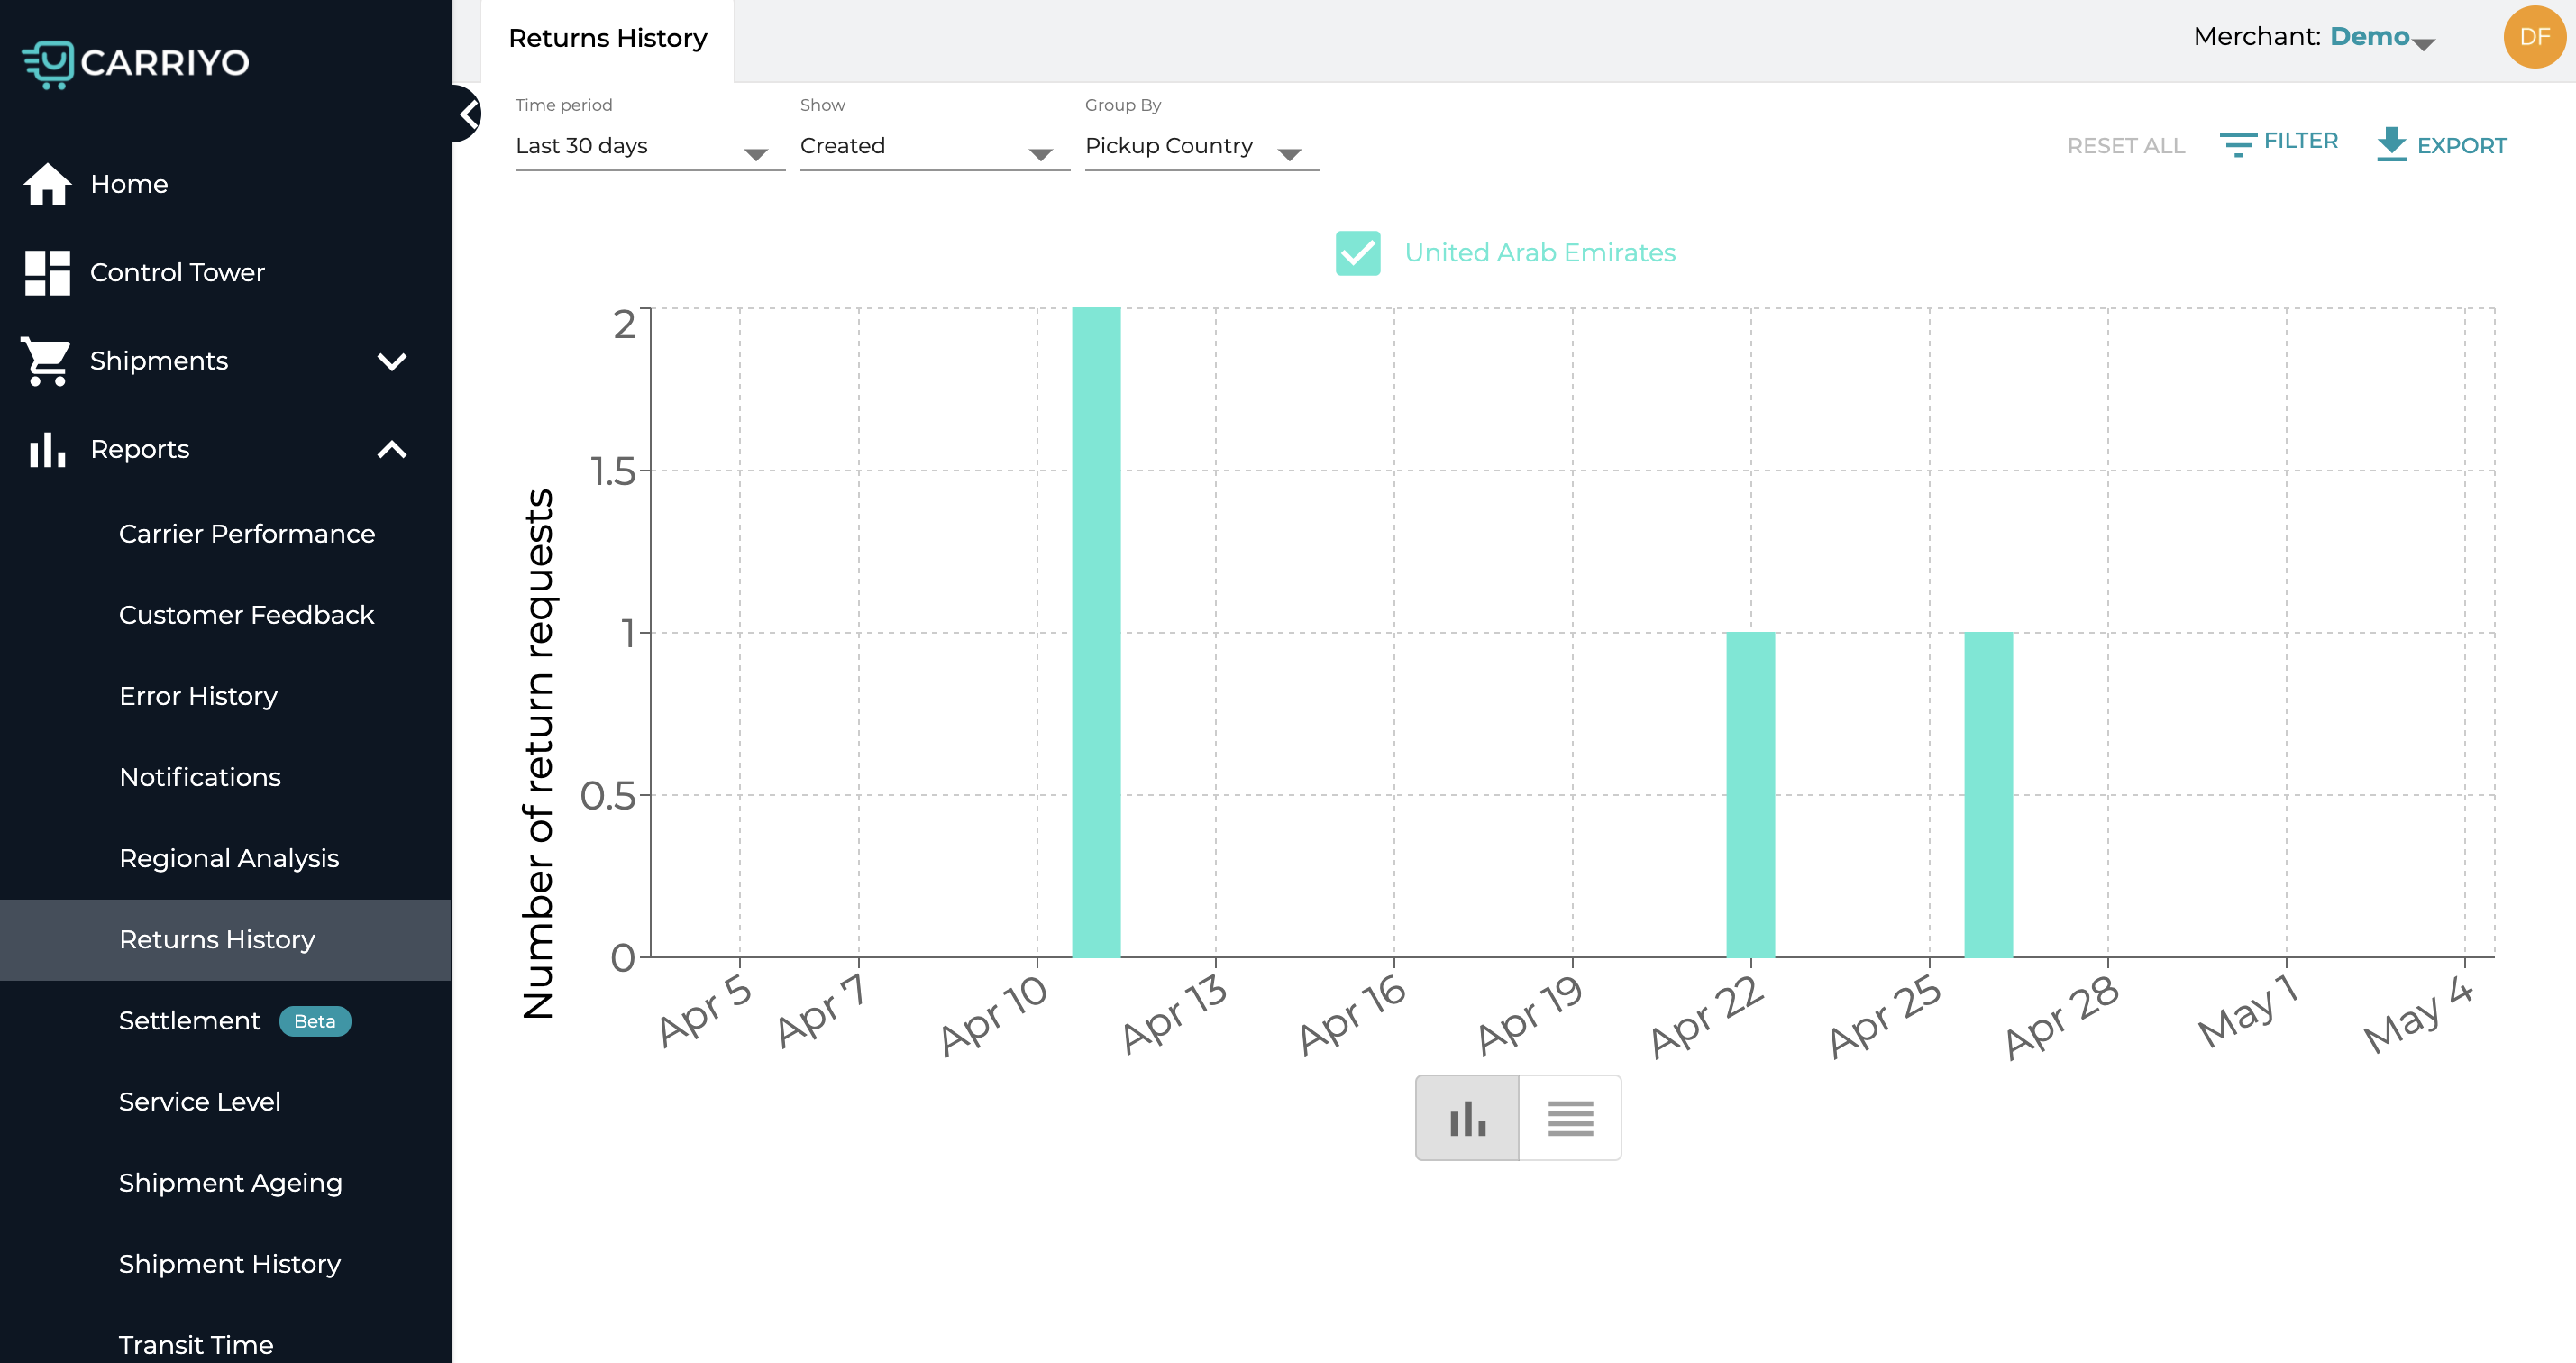Go to Home in sidebar

pos(129,184)
